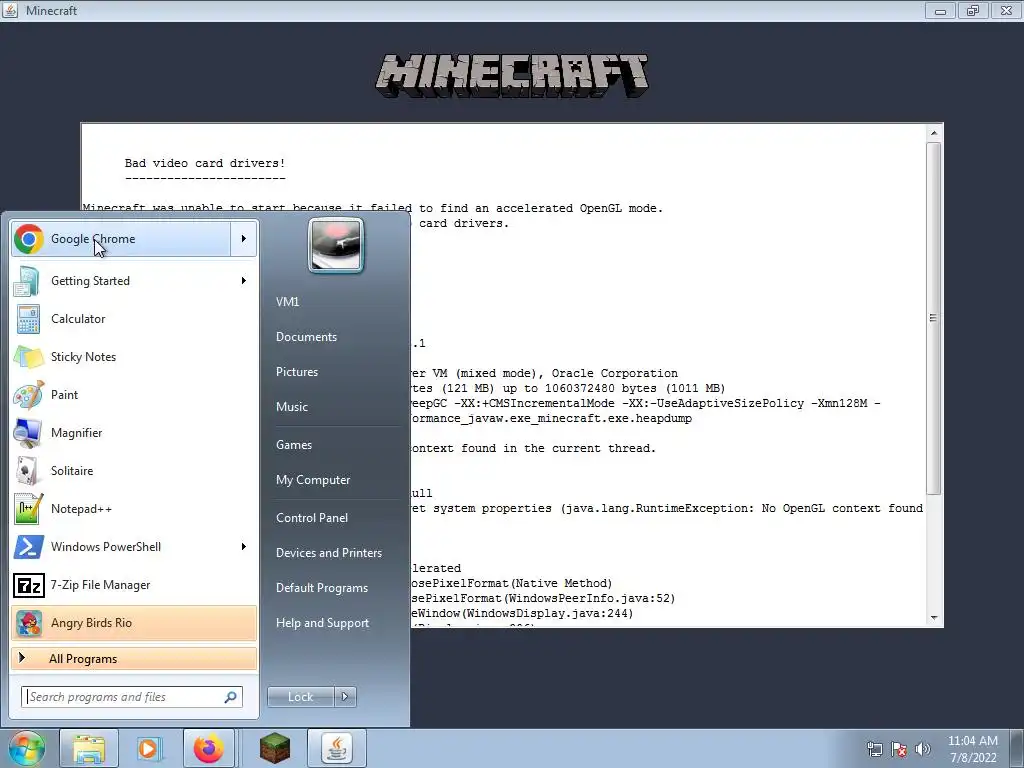1024x768 pixels.
Task: Open Windows Explorer from the taskbar
Action: point(89,748)
